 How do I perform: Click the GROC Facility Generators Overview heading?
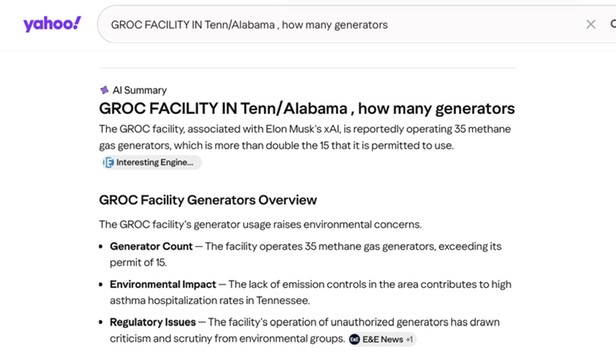208,200
